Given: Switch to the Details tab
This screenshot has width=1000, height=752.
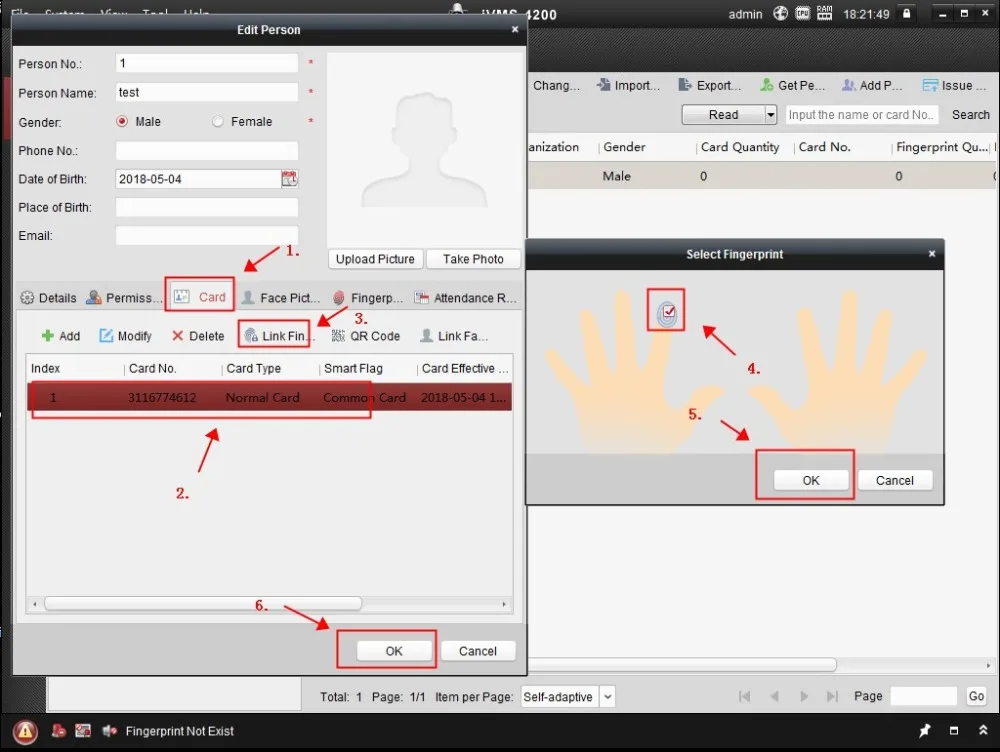Looking at the screenshot, I should [x=48, y=298].
